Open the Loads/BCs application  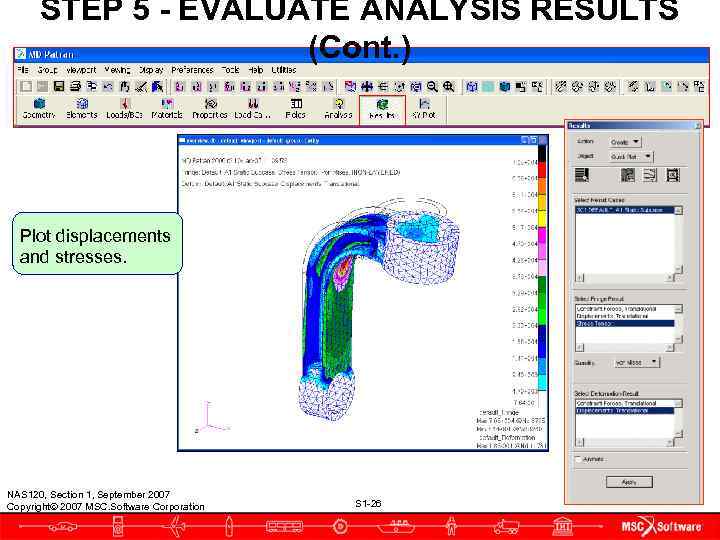pos(124,109)
